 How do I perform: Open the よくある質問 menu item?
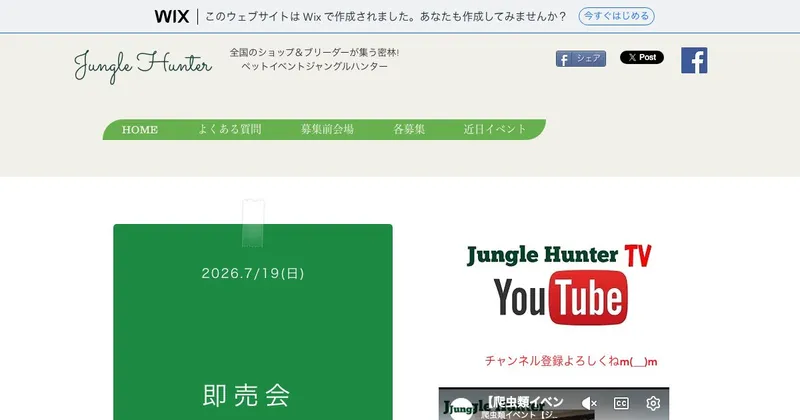click(230, 129)
